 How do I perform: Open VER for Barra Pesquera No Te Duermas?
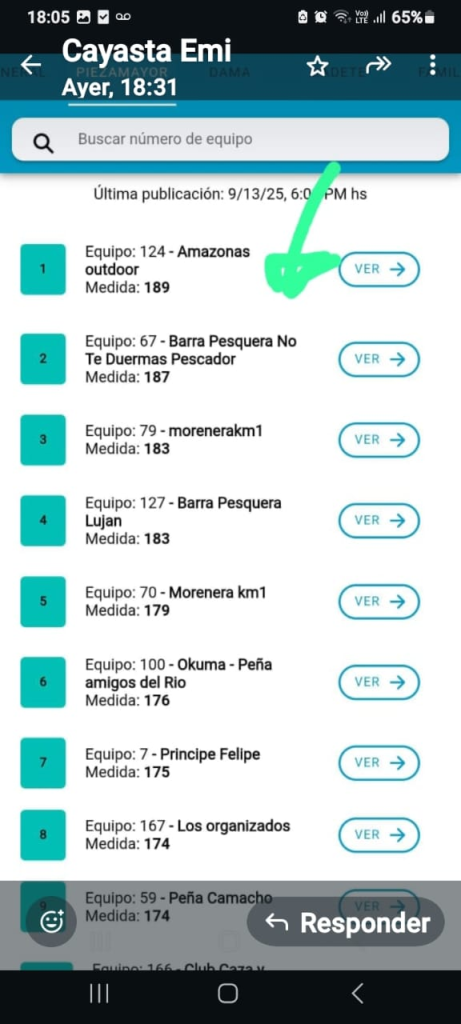tap(379, 359)
